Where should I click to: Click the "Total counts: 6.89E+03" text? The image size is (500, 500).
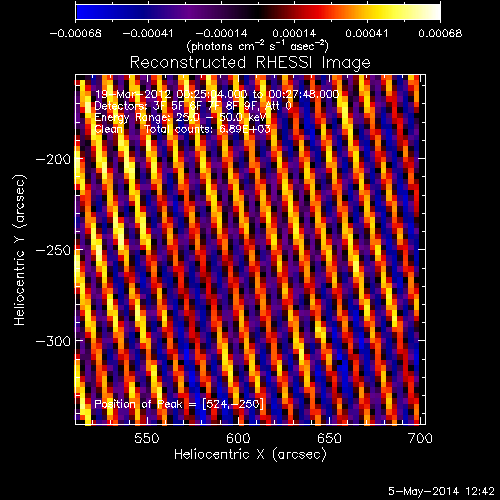point(207,129)
